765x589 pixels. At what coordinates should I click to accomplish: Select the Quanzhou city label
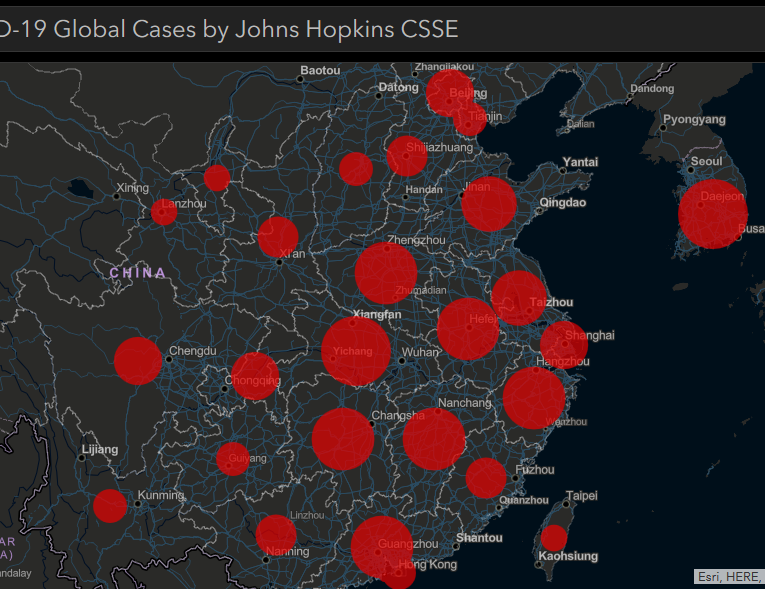point(523,500)
